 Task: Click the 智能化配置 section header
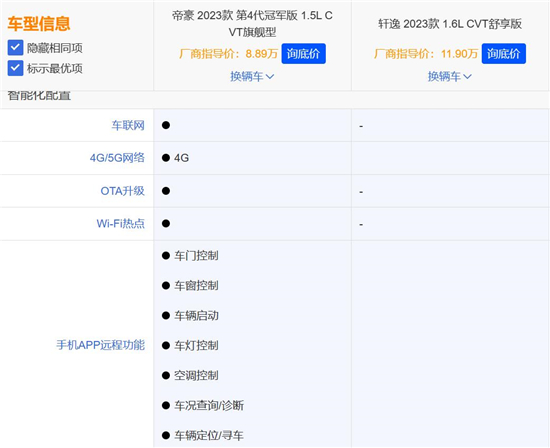[x=39, y=96]
